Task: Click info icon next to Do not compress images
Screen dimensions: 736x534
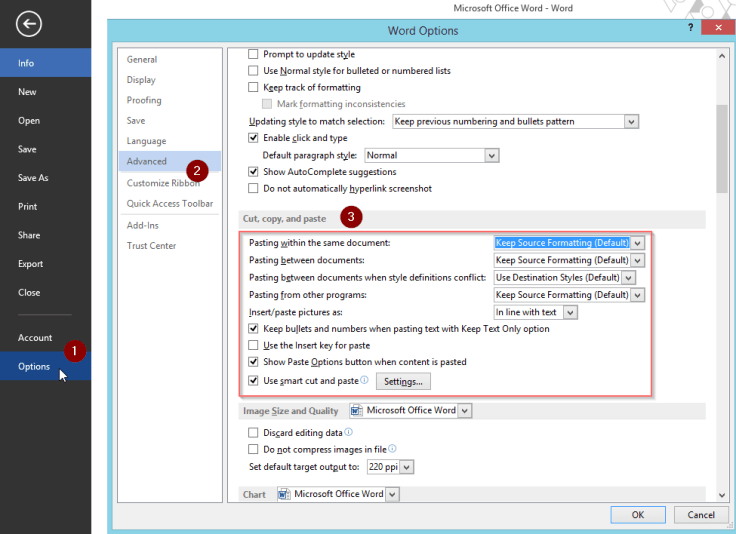Action: click(x=392, y=449)
